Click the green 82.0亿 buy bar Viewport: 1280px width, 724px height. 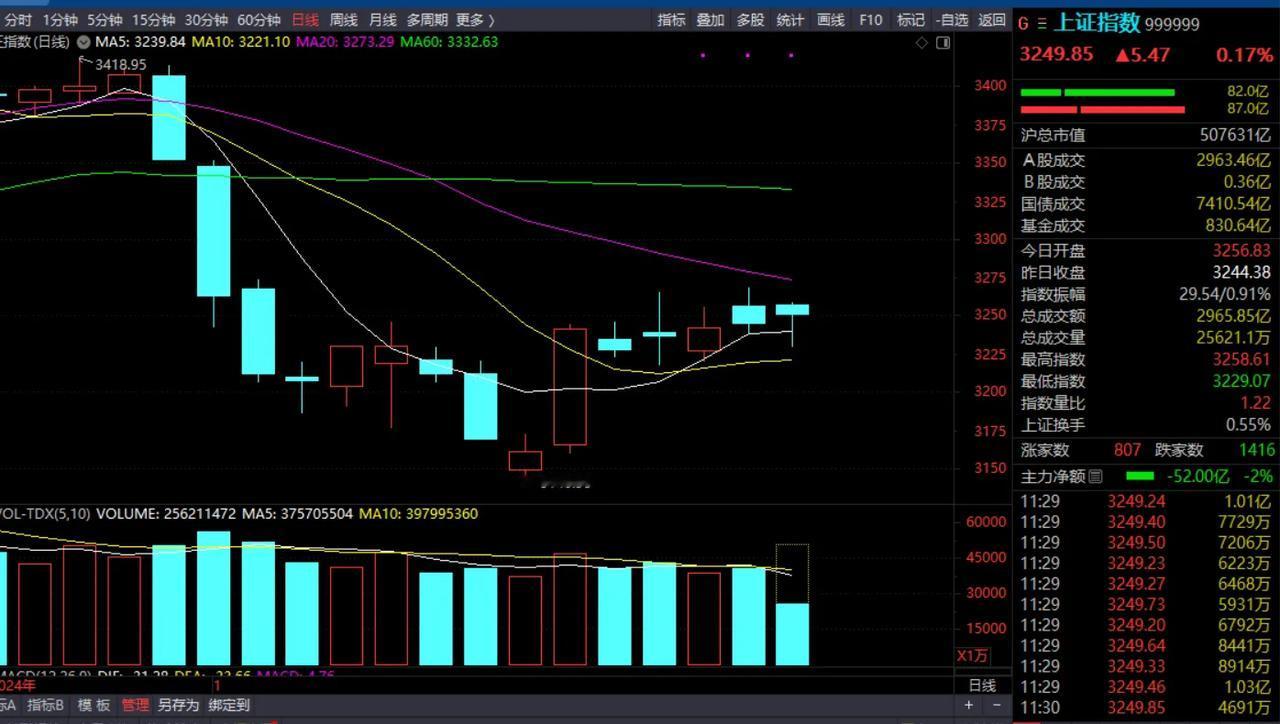click(1097, 93)
